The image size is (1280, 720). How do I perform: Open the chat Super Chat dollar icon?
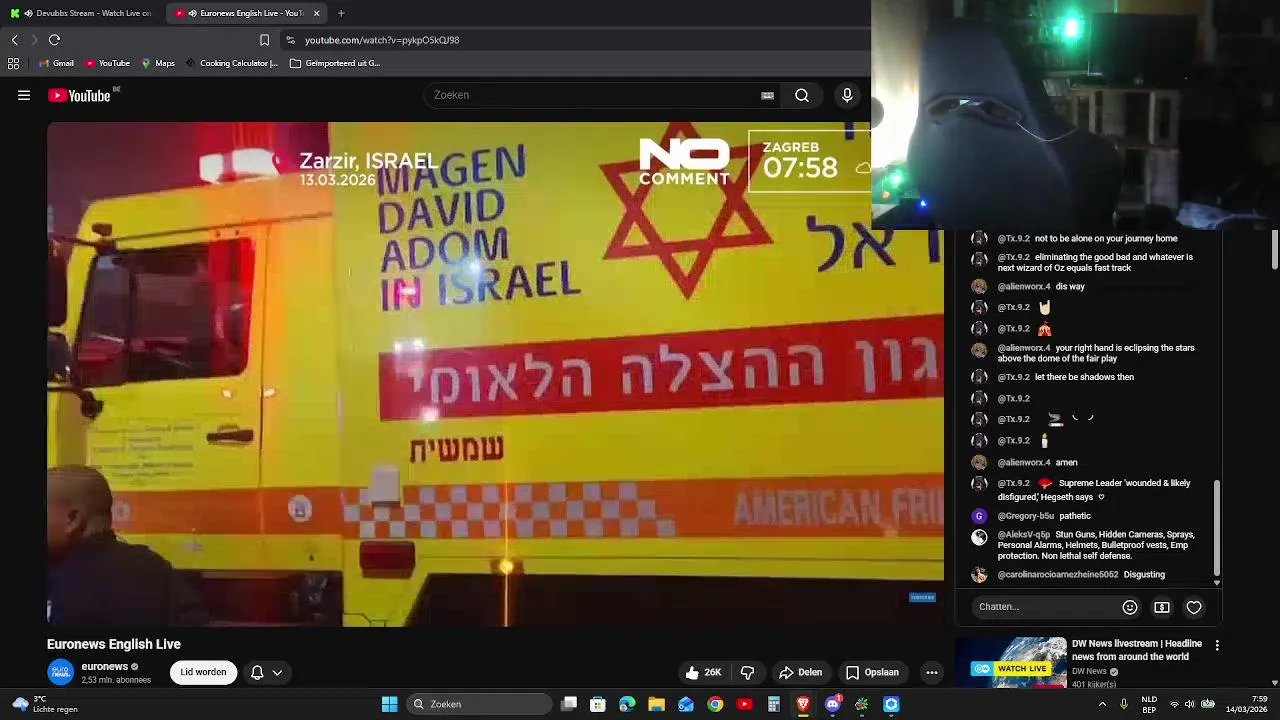click(1162, 607)
